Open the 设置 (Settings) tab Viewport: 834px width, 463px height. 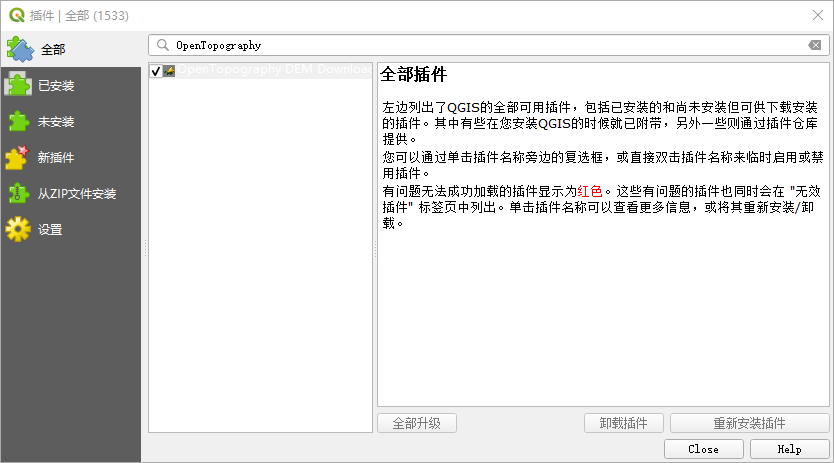[71, 229]
